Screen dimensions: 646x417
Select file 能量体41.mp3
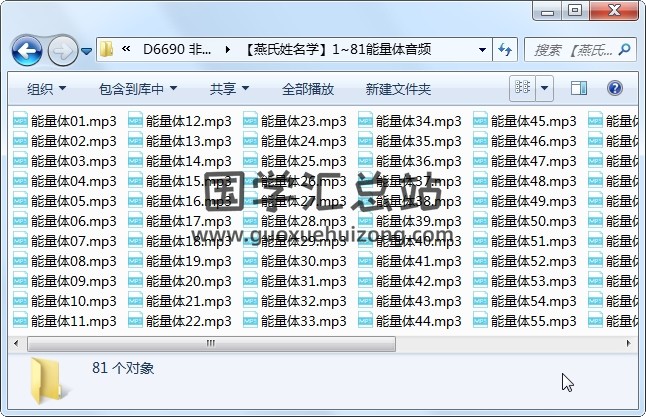tap(410, 261)
